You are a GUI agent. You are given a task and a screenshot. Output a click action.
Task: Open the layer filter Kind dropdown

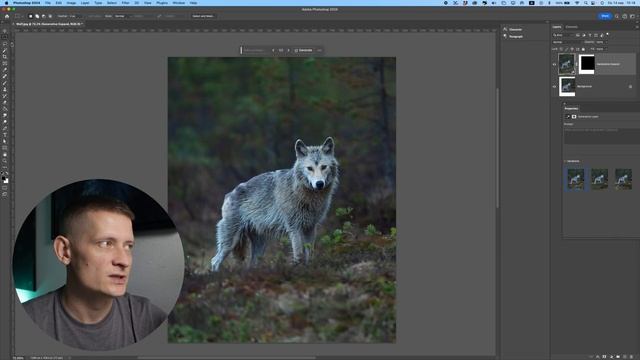coord(563,35)
